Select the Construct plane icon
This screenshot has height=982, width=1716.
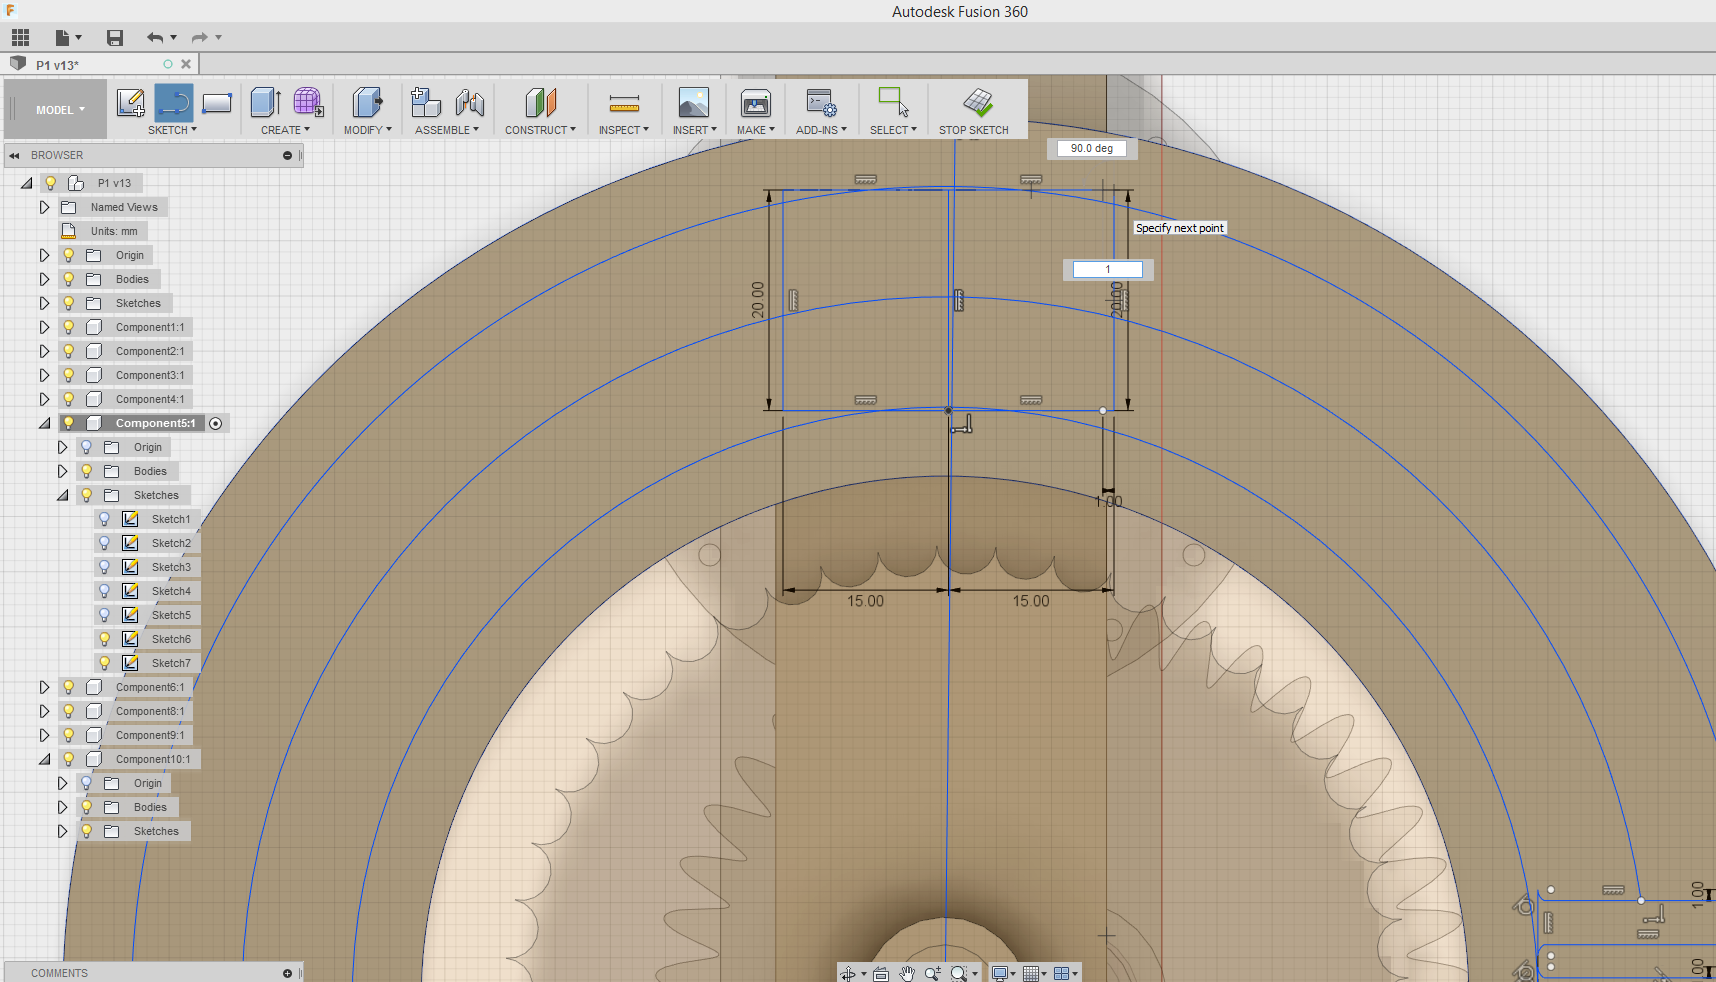click(540, 103)
